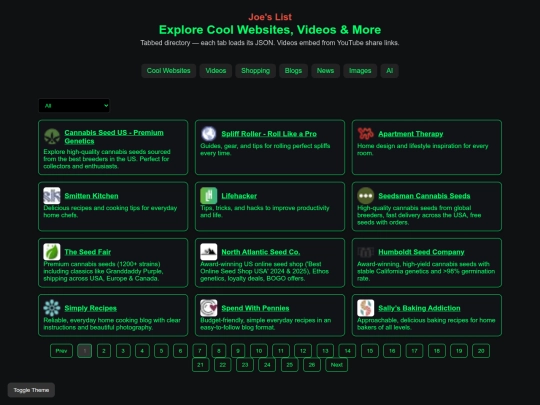Open Spliff Roller - Roll Like a Pro link

coord(269,134)
